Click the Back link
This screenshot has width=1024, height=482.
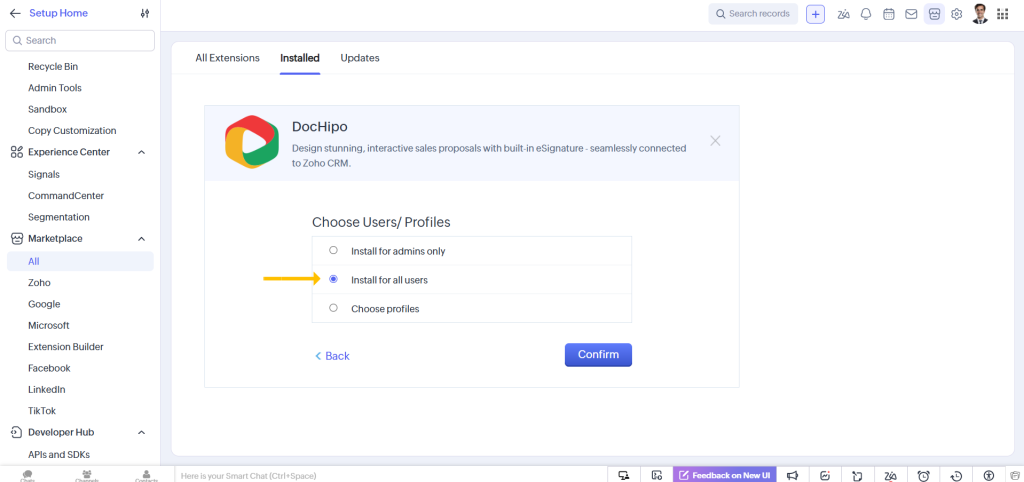[332, 356]
